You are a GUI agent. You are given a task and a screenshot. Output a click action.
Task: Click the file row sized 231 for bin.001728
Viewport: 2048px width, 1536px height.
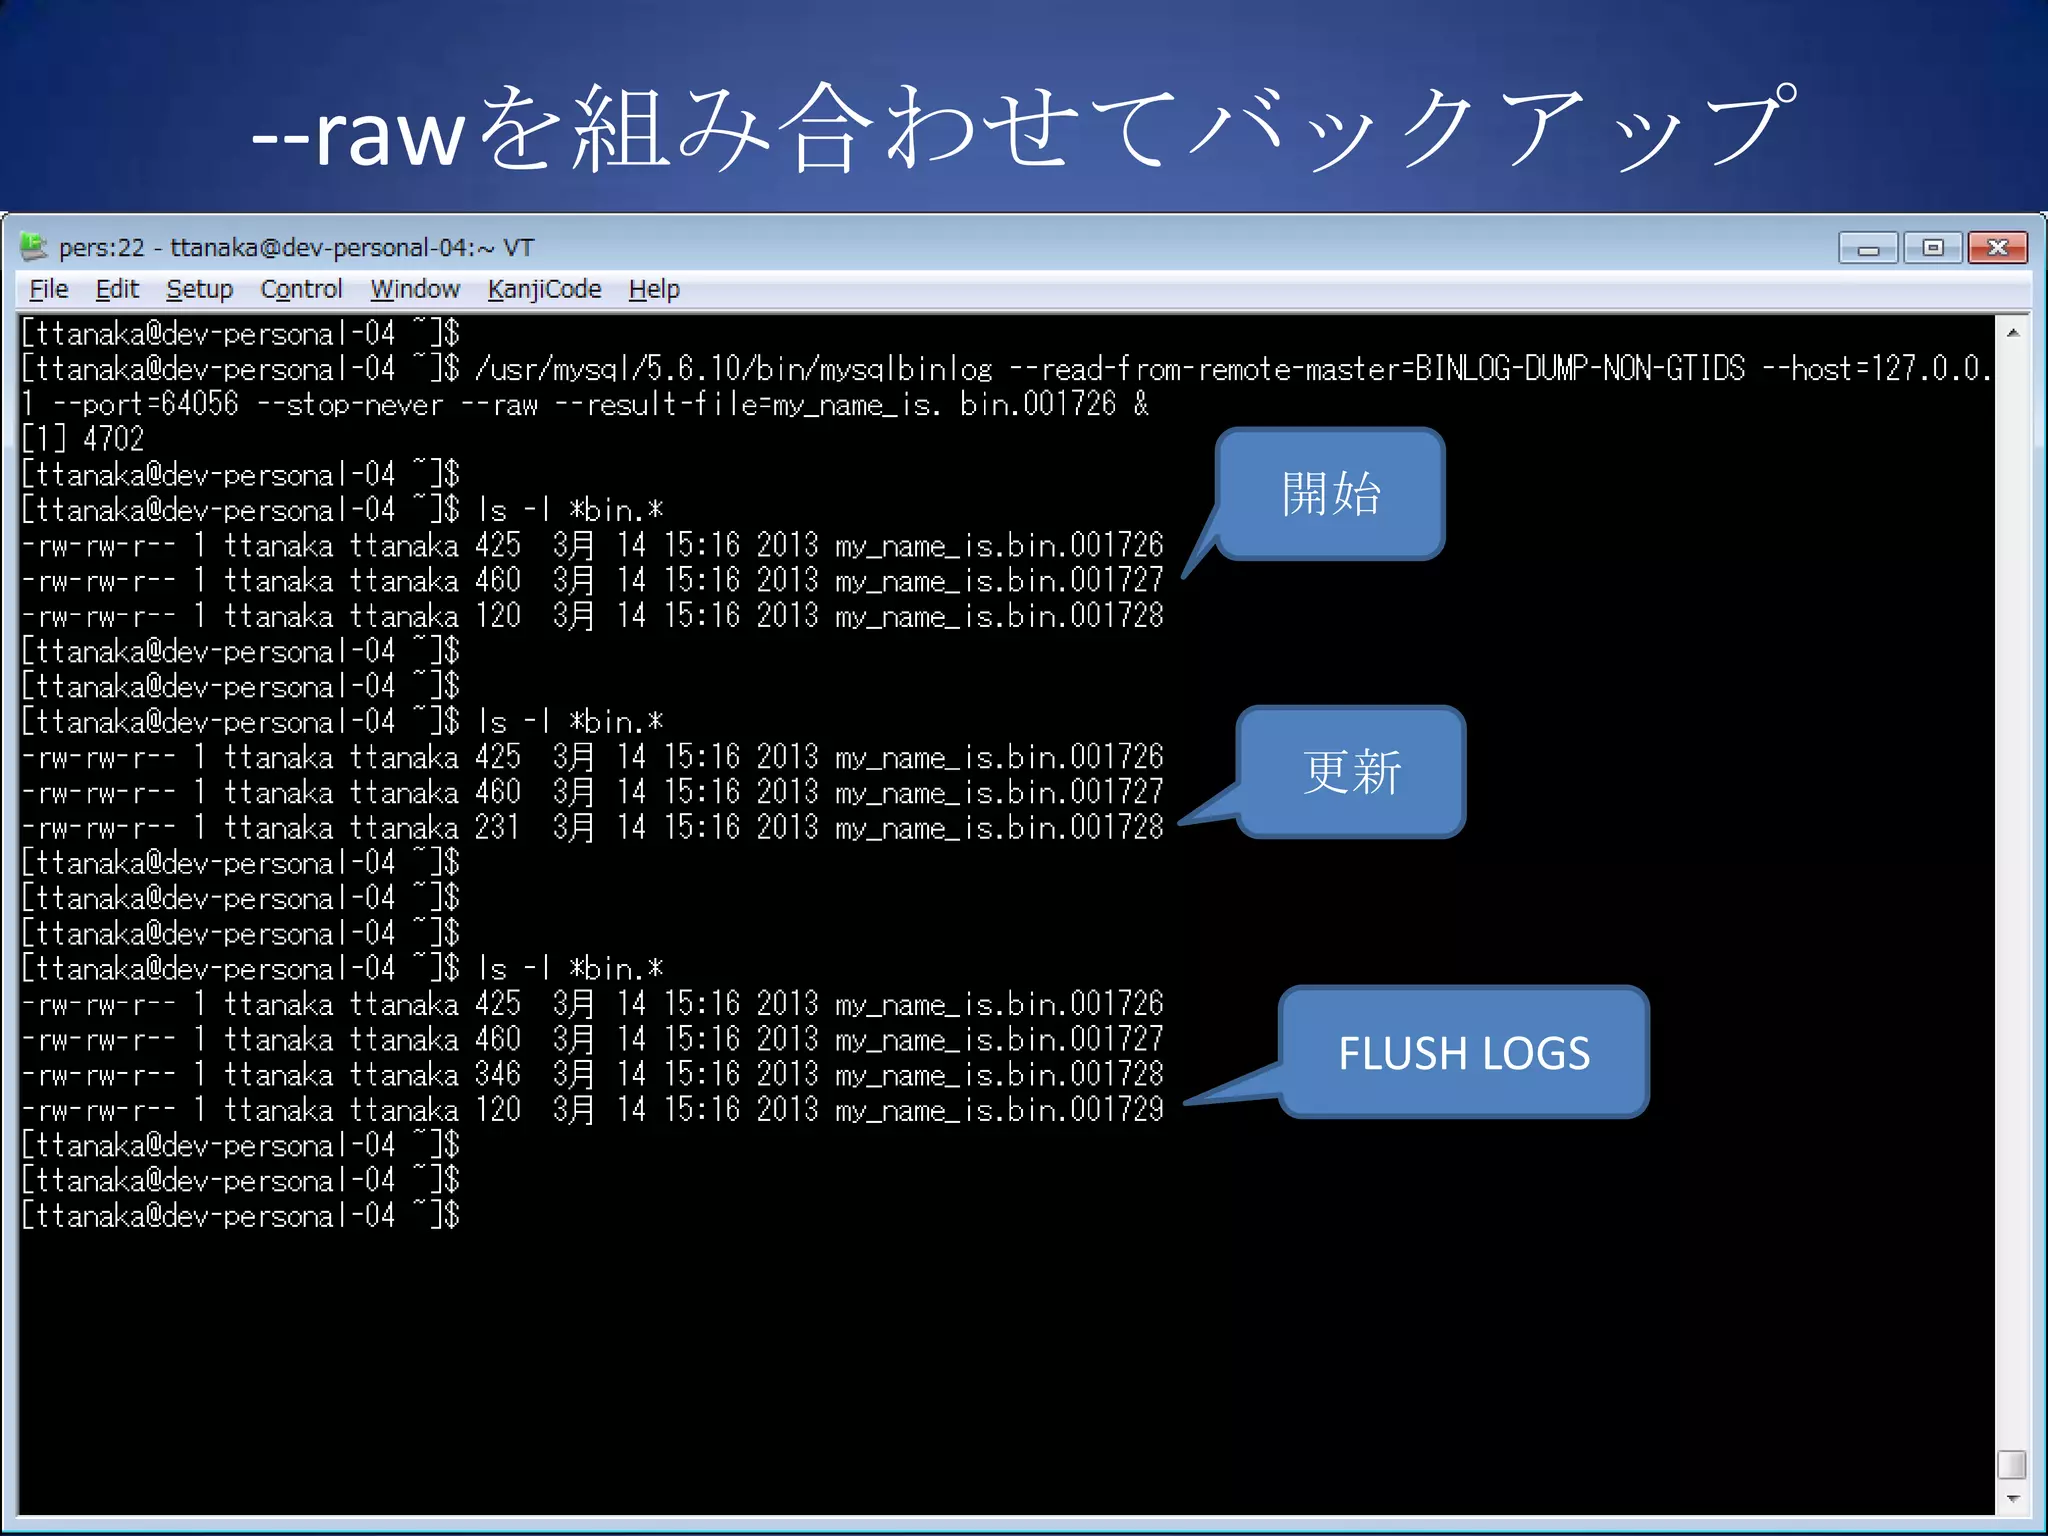click(x=593, y=828)
